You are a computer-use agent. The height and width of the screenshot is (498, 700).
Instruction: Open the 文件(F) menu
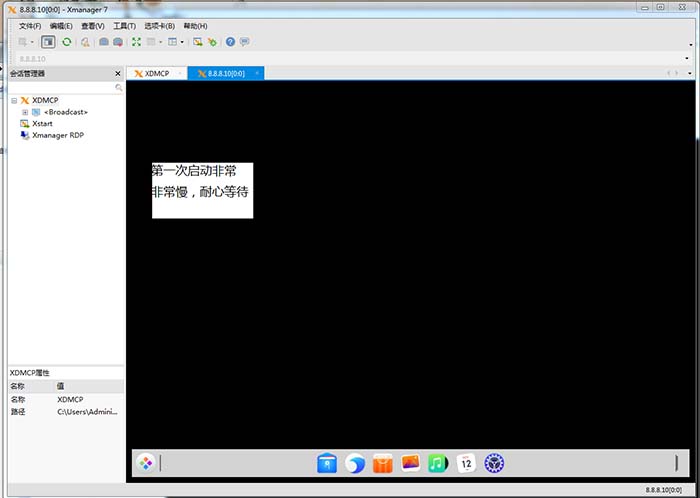point(30,26)
